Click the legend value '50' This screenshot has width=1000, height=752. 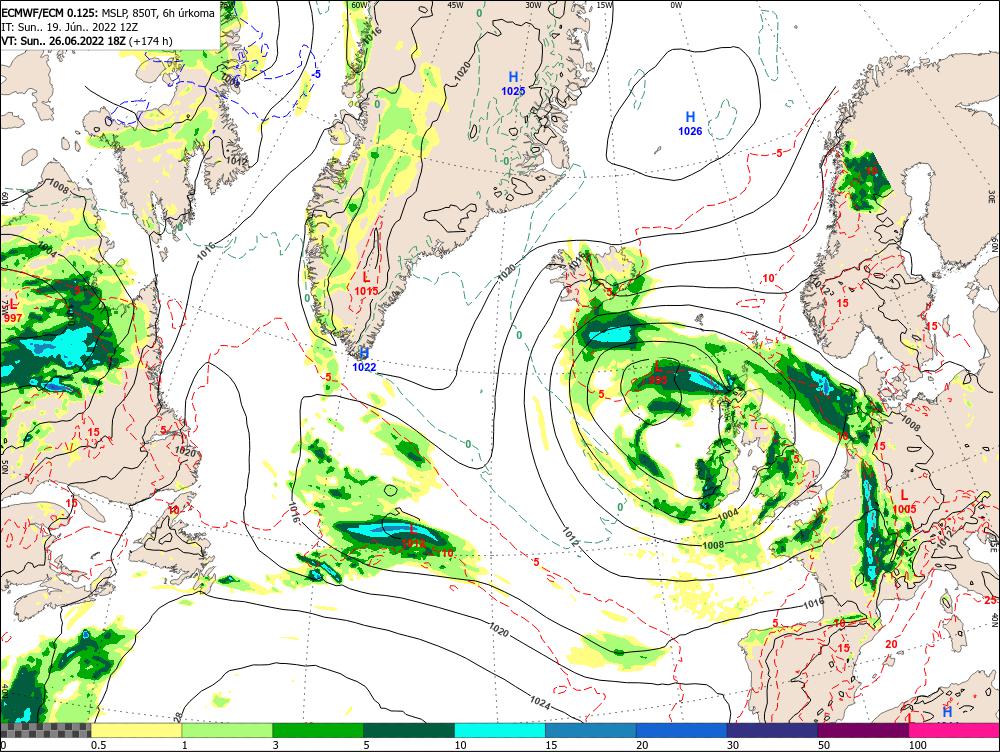tap(824, 745)
